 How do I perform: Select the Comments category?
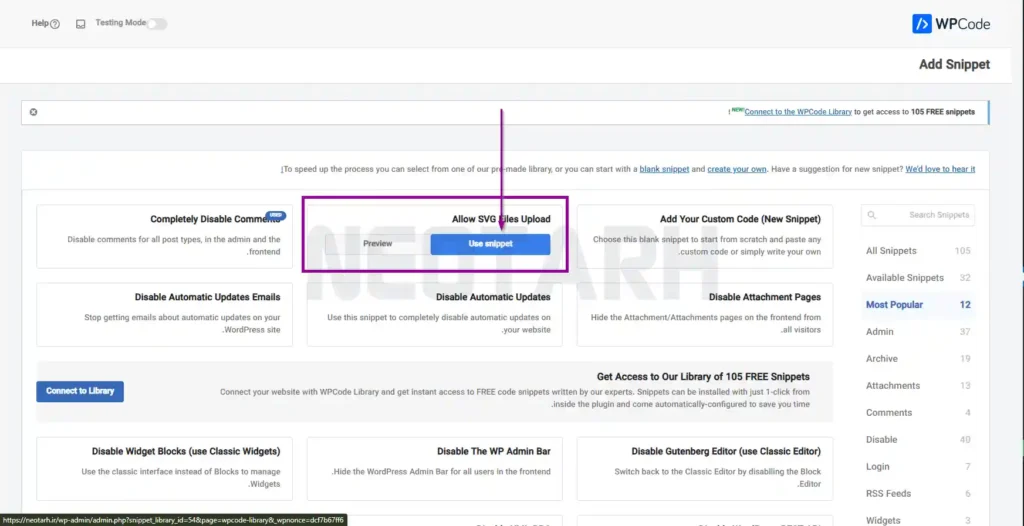coord(918,412)
